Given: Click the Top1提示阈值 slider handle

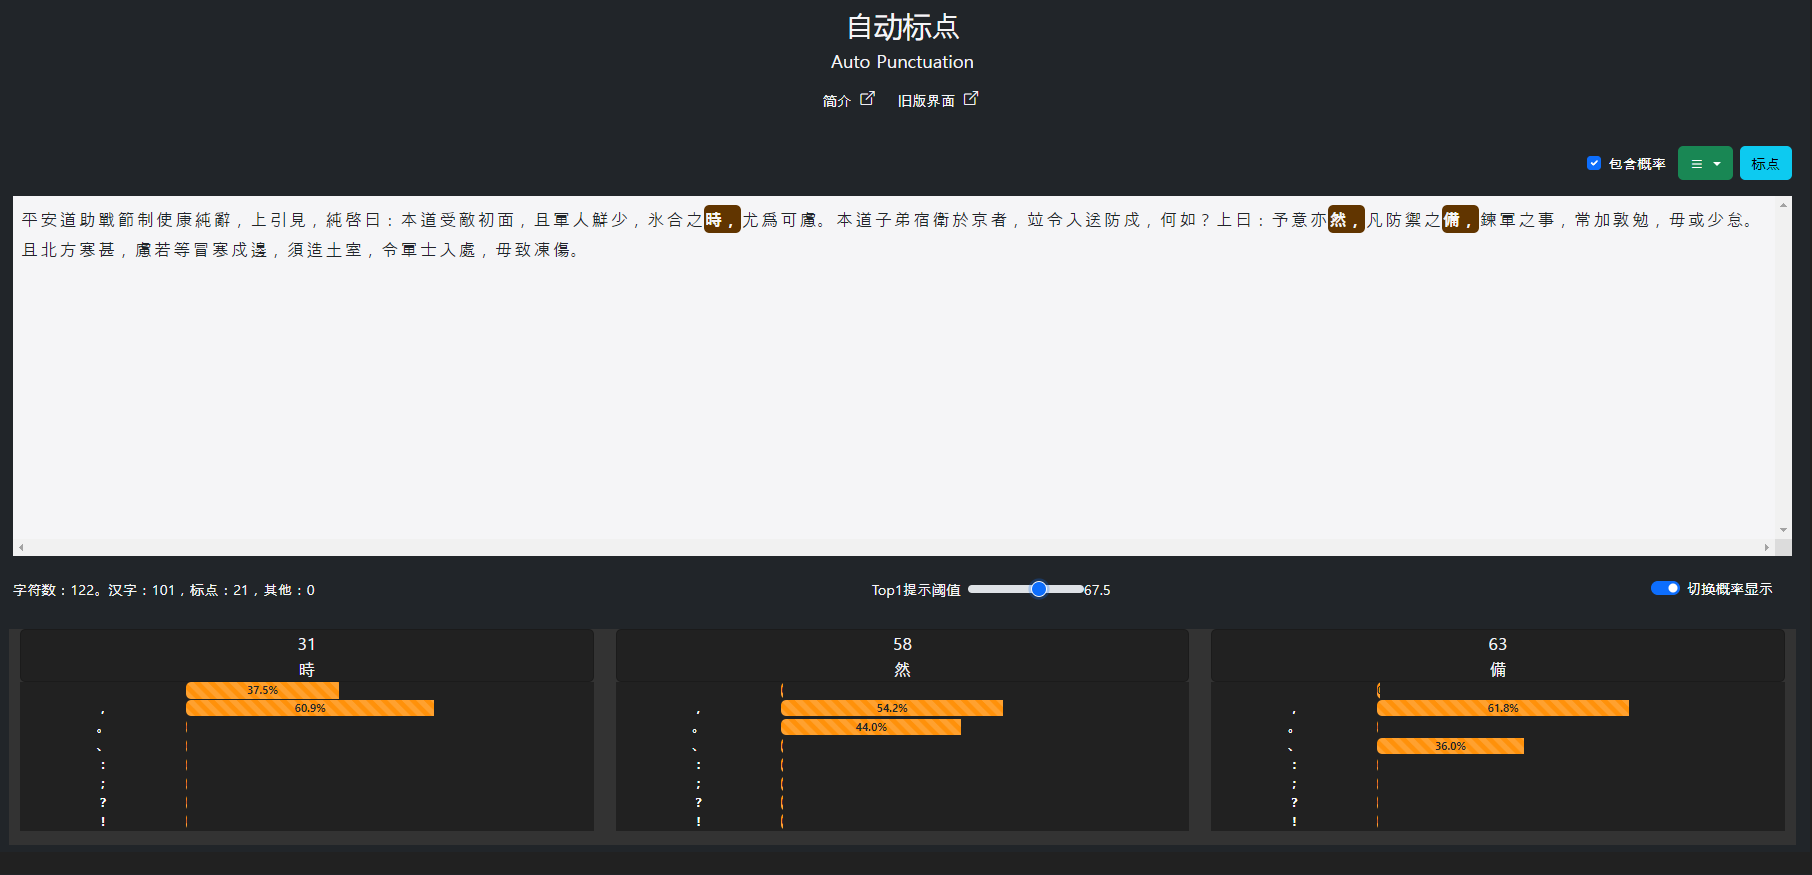Looking at the screenshot, I should coord(1039,589).
